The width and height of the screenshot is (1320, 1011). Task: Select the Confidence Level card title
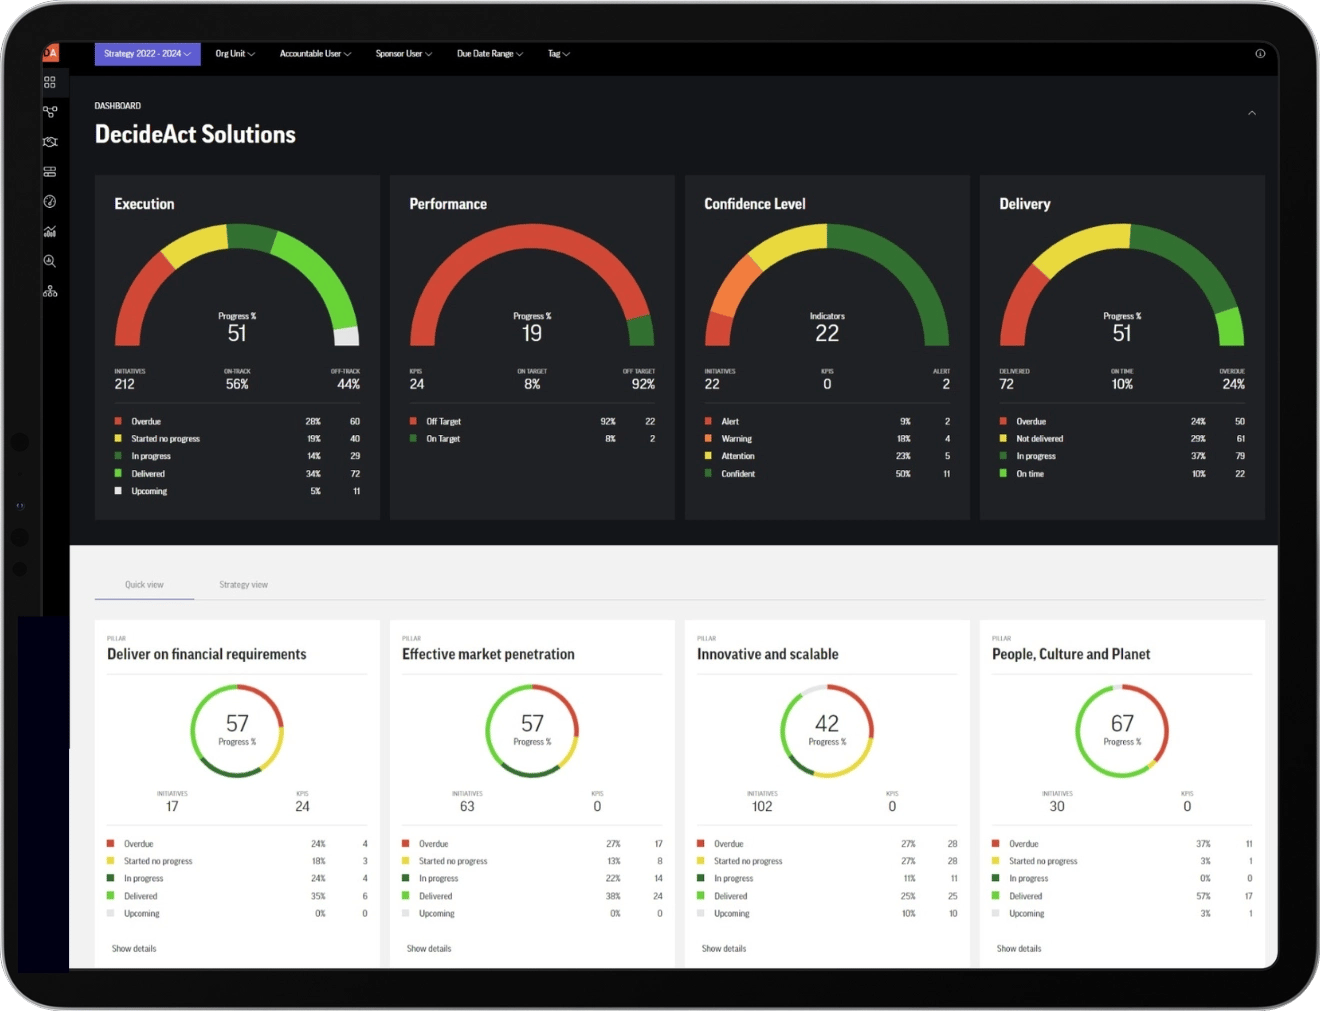[x=755, y=204]
